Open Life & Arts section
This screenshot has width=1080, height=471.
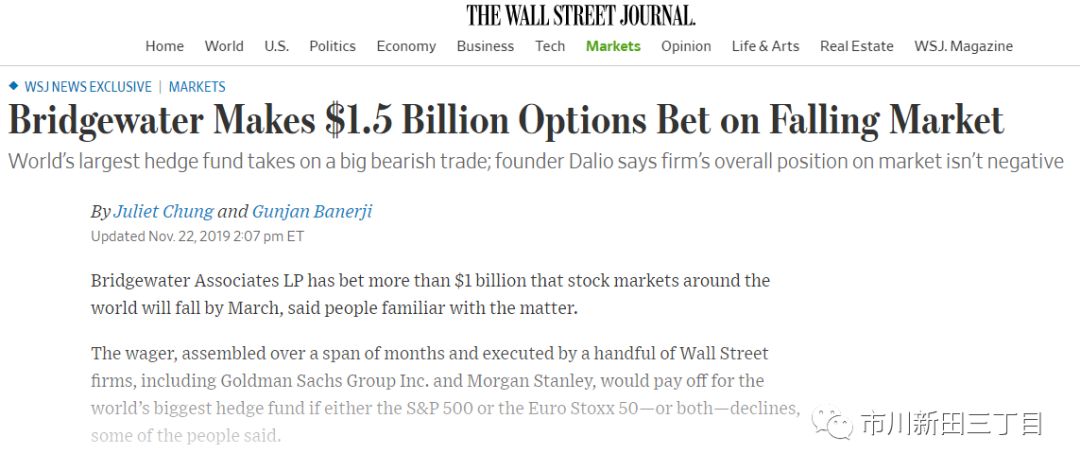[x=765, y=46]
